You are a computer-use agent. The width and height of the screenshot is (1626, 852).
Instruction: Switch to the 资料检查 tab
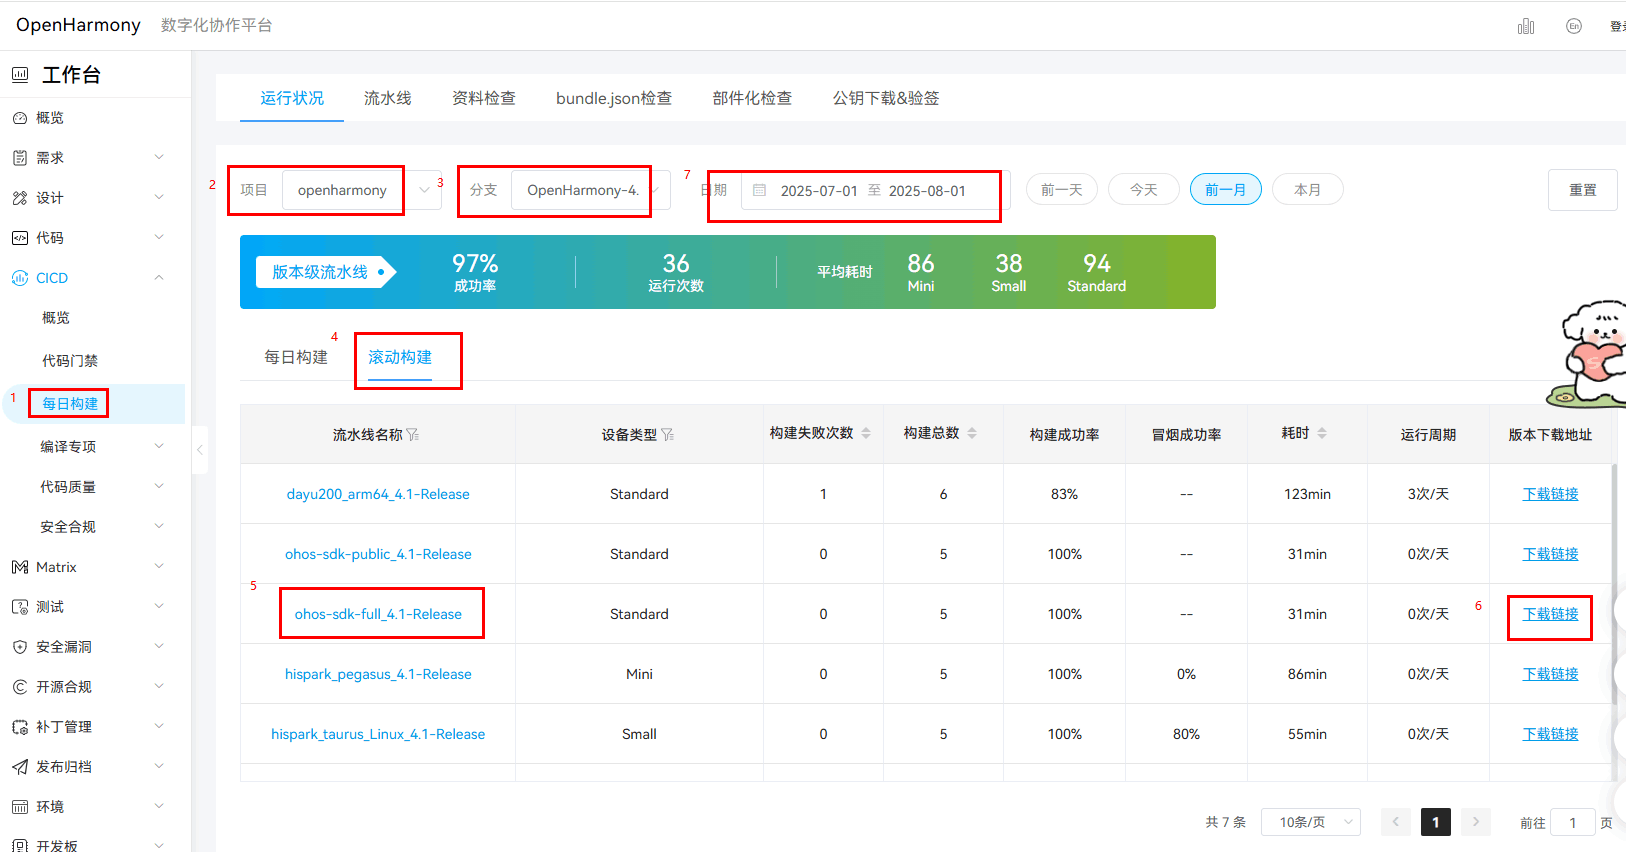pos(484,98)
